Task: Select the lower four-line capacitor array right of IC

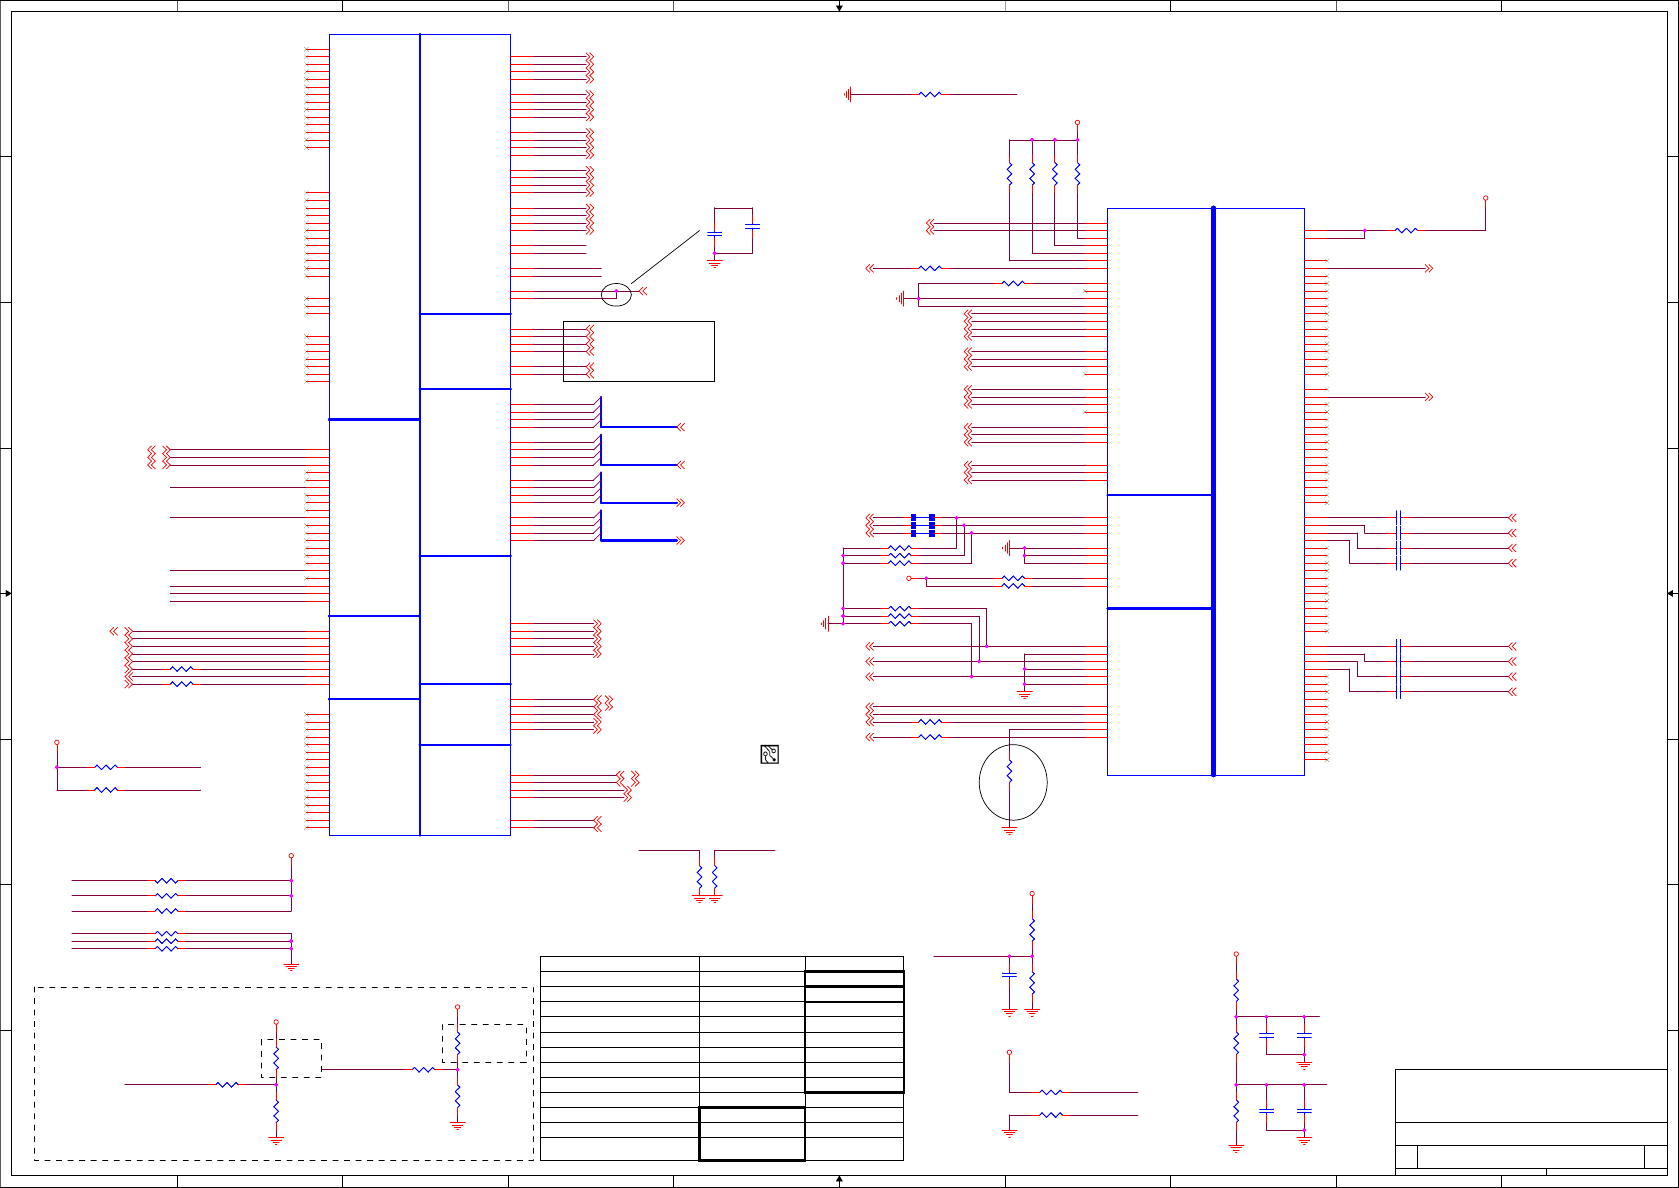Action: point(1398,668)
